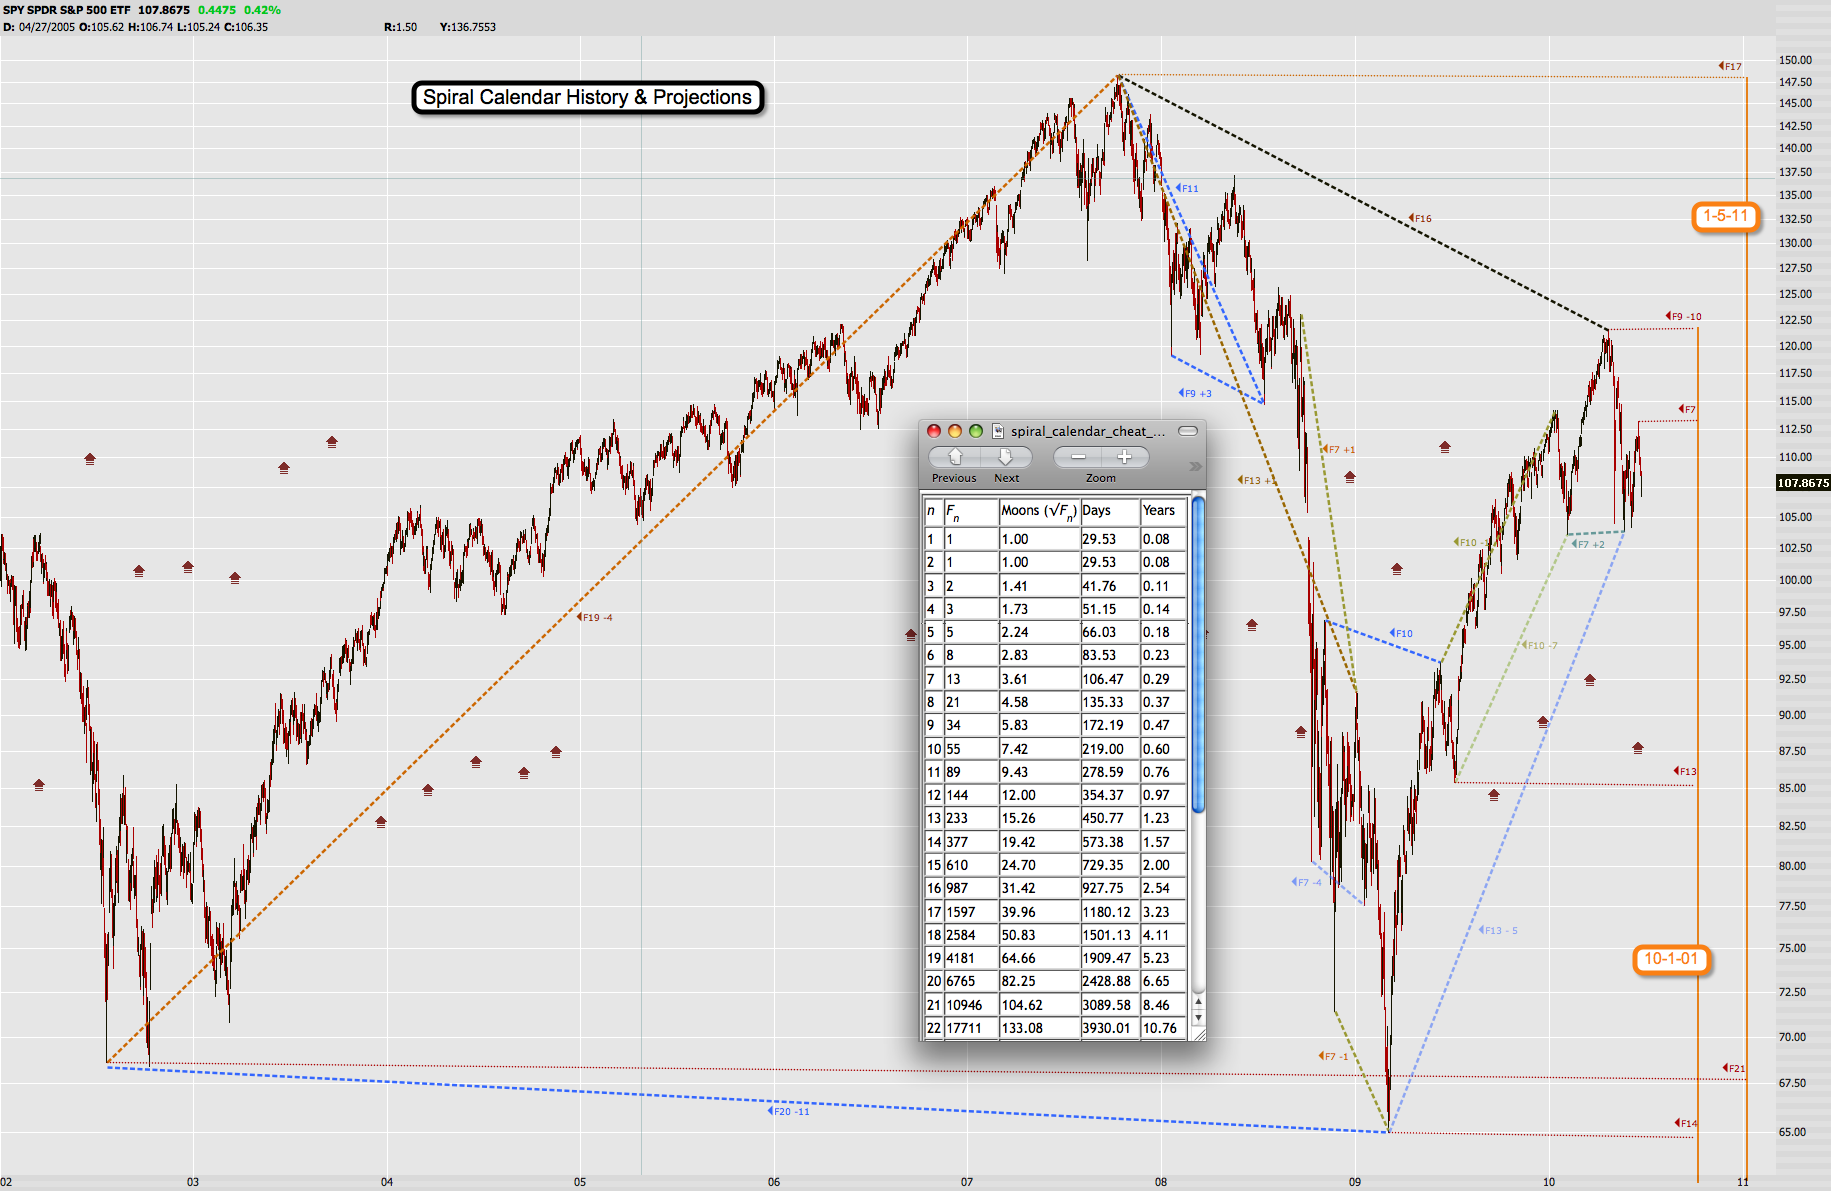Minimize the cheat sheet window

955,431
